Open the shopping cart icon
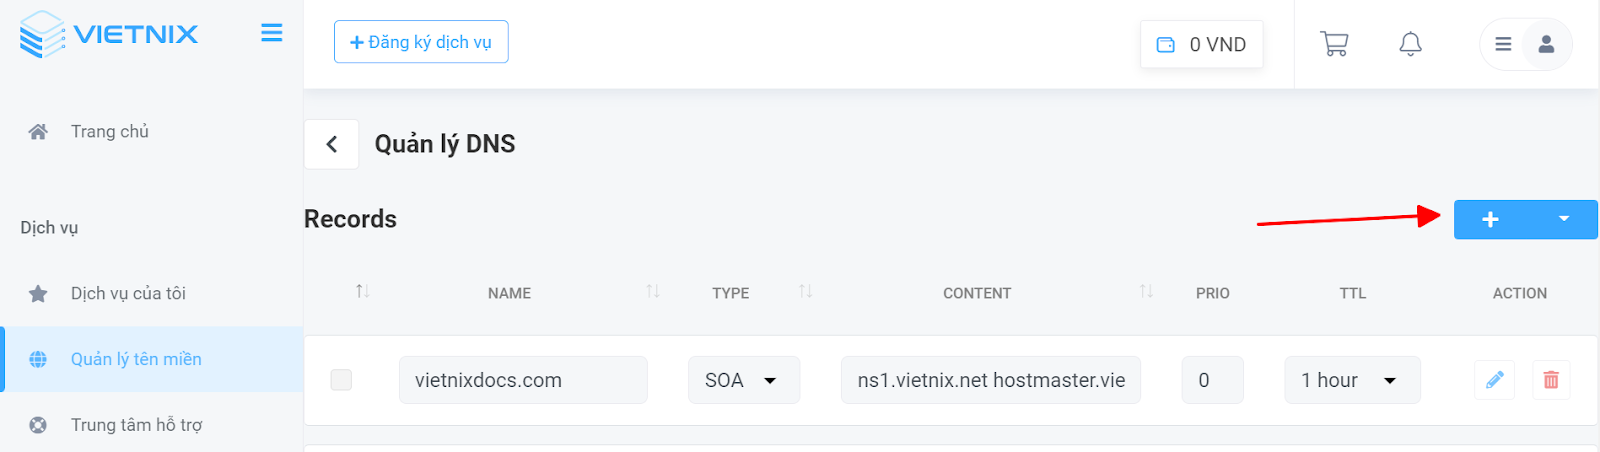Screen dimensions: 1600x452 (1334, 44)
